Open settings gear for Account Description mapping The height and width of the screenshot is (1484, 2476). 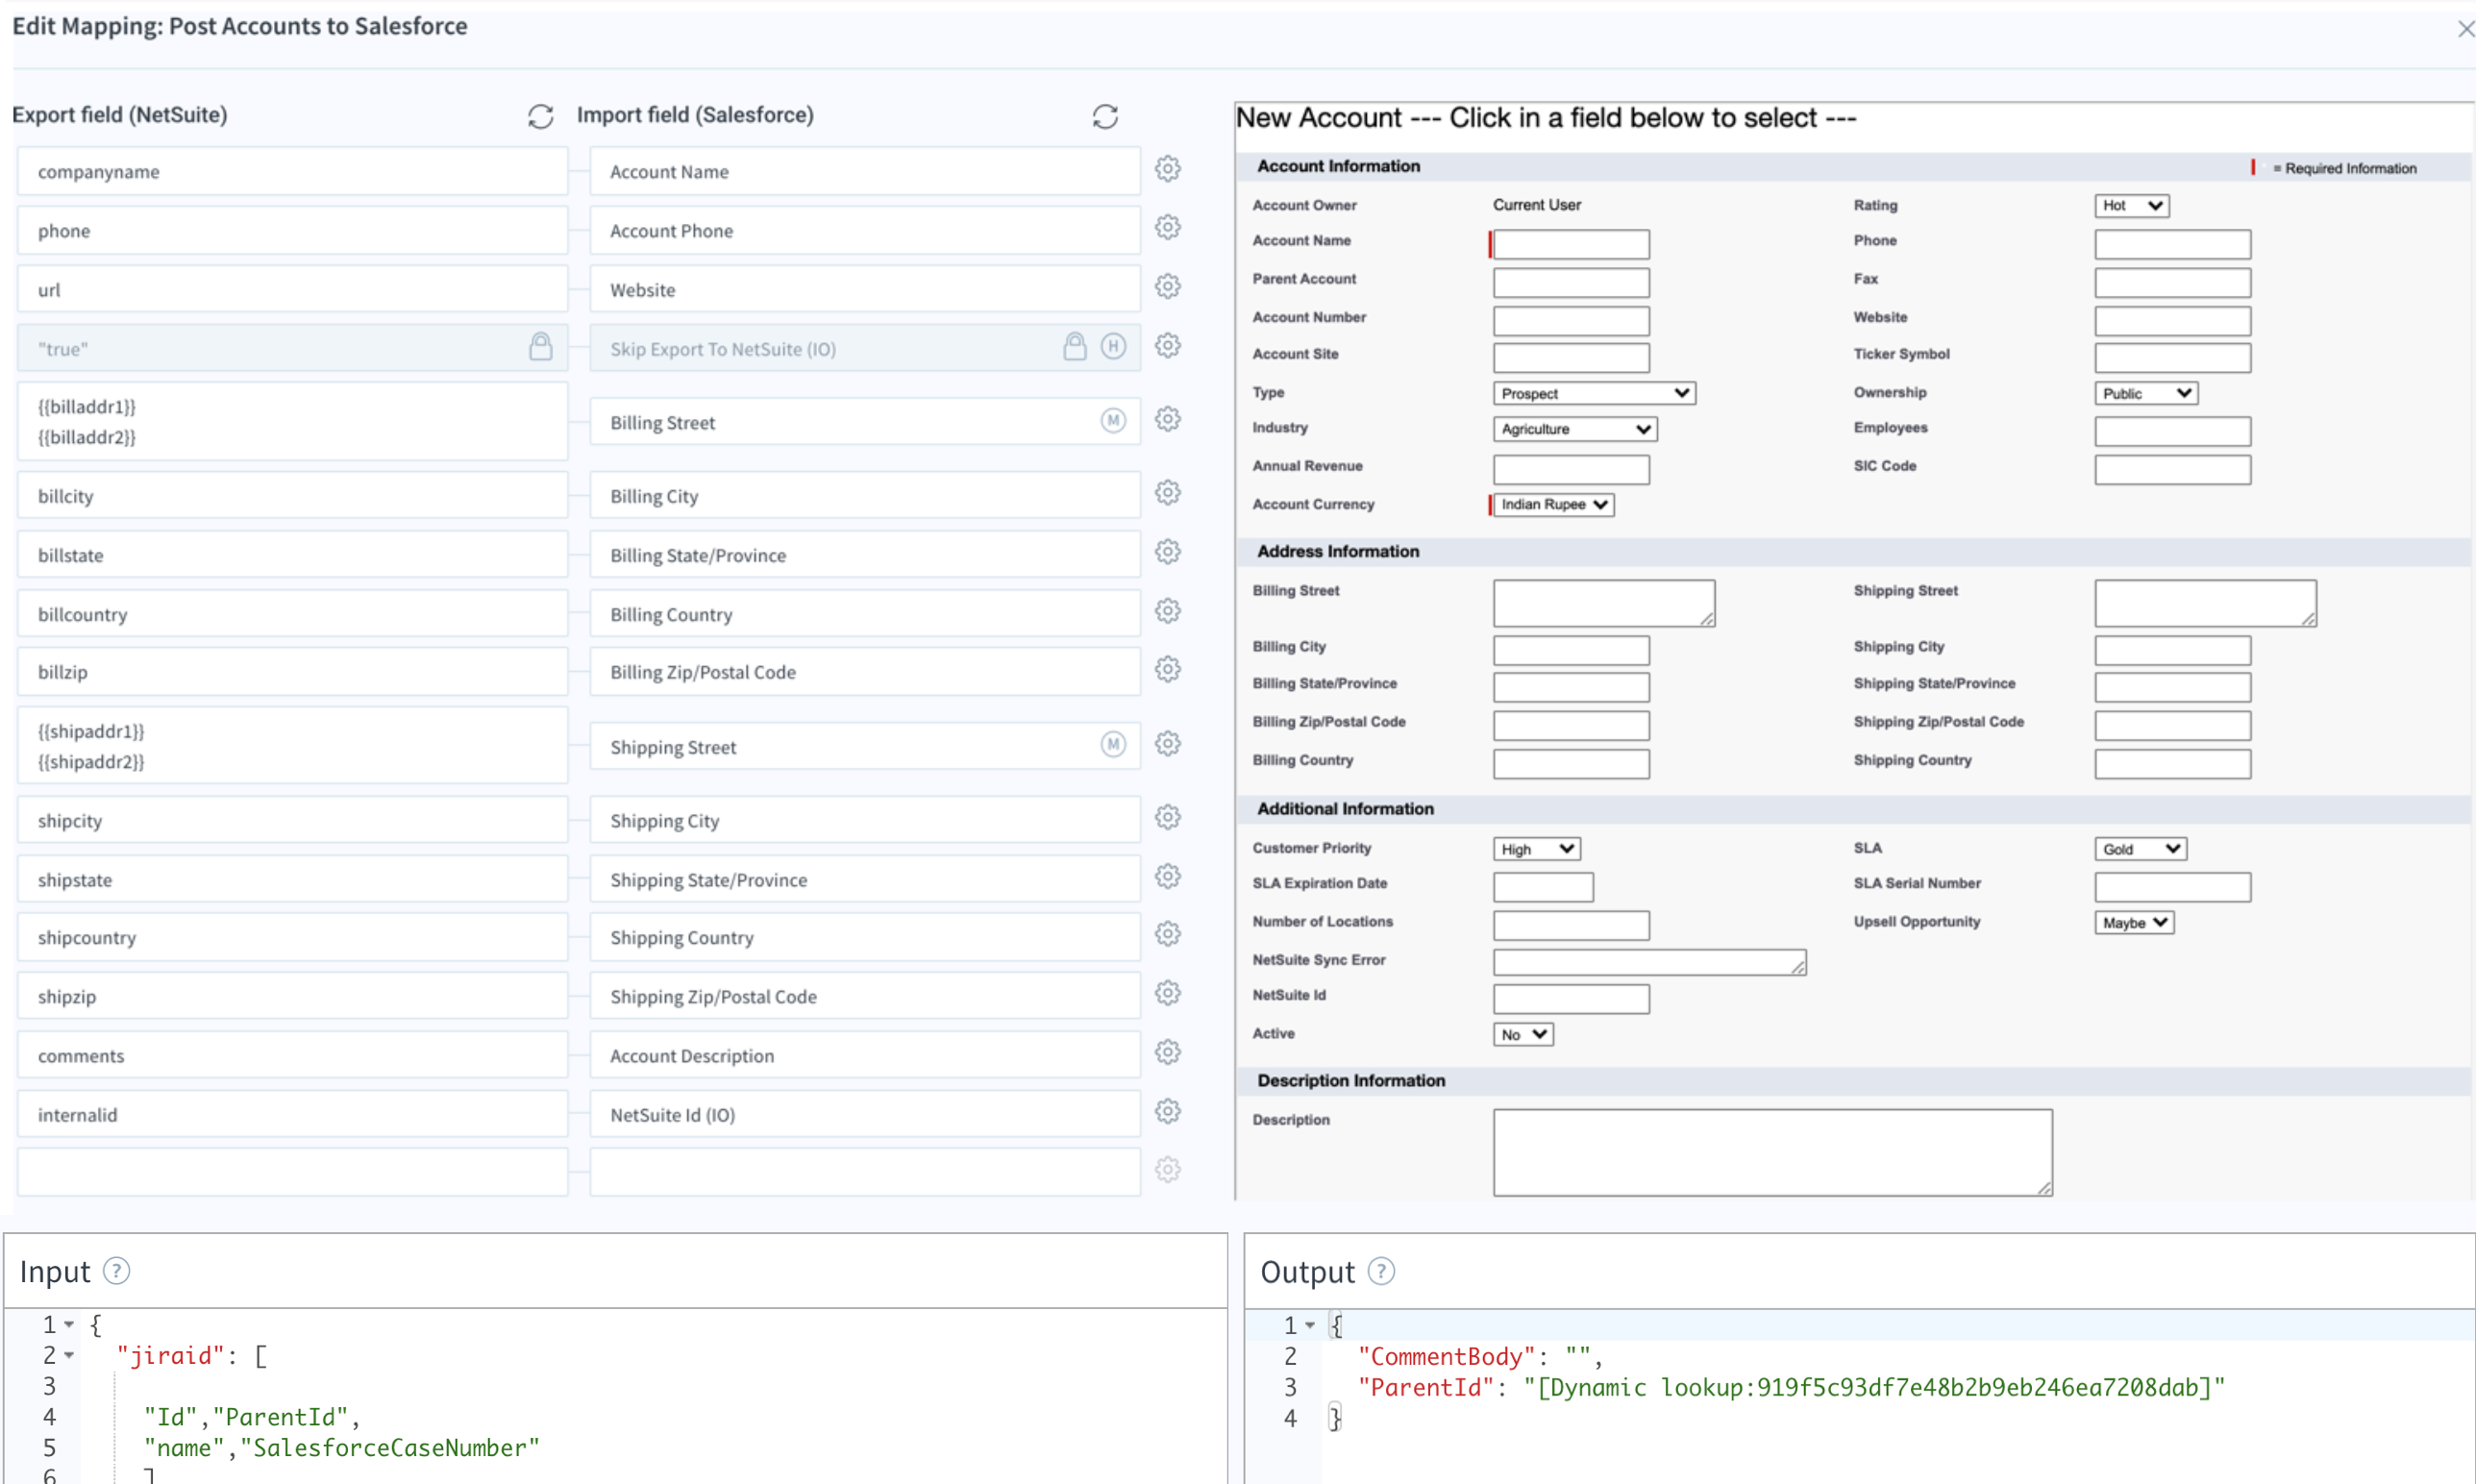coord(1167,1053)
